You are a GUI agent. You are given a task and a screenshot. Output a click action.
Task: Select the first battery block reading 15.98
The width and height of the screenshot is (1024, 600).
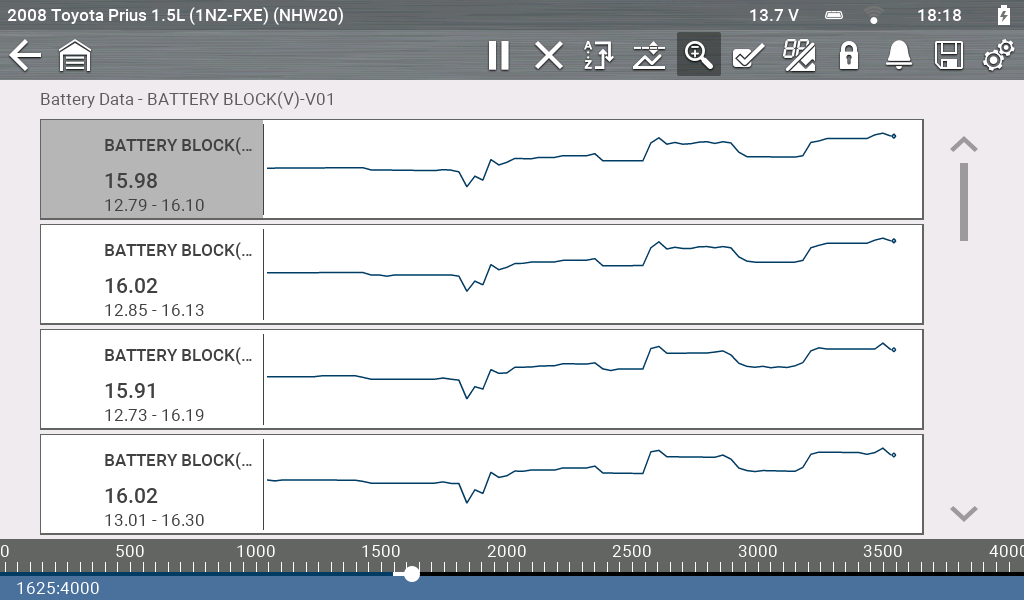(x=152, y=169)
